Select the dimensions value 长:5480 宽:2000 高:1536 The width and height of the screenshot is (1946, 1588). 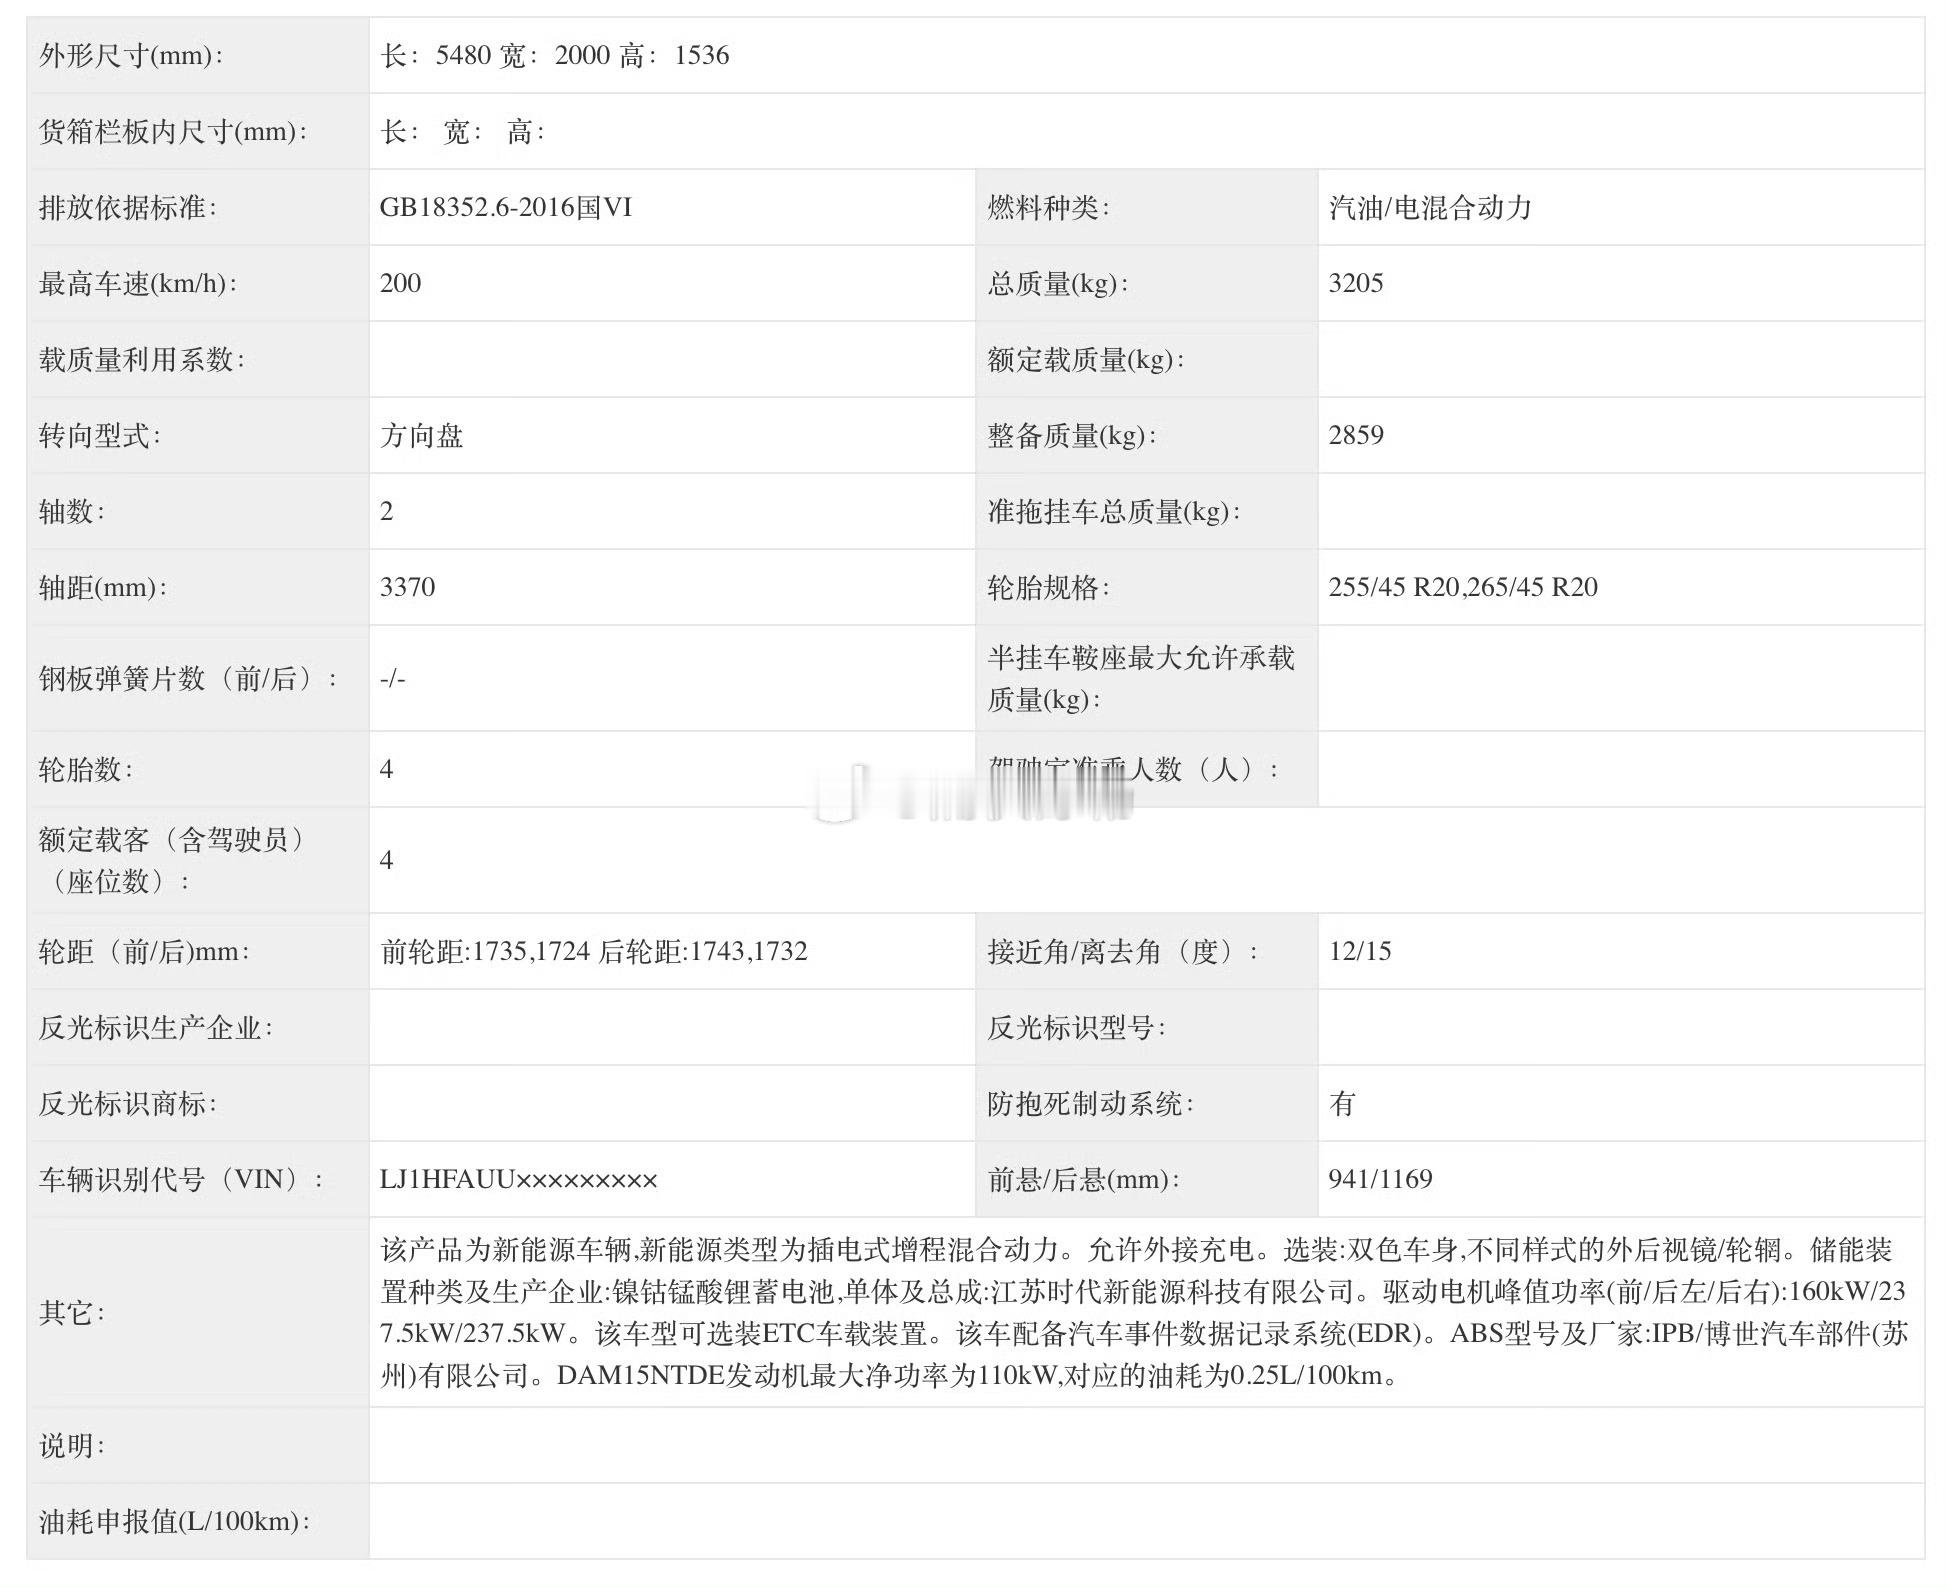click(x=554, y=55)
